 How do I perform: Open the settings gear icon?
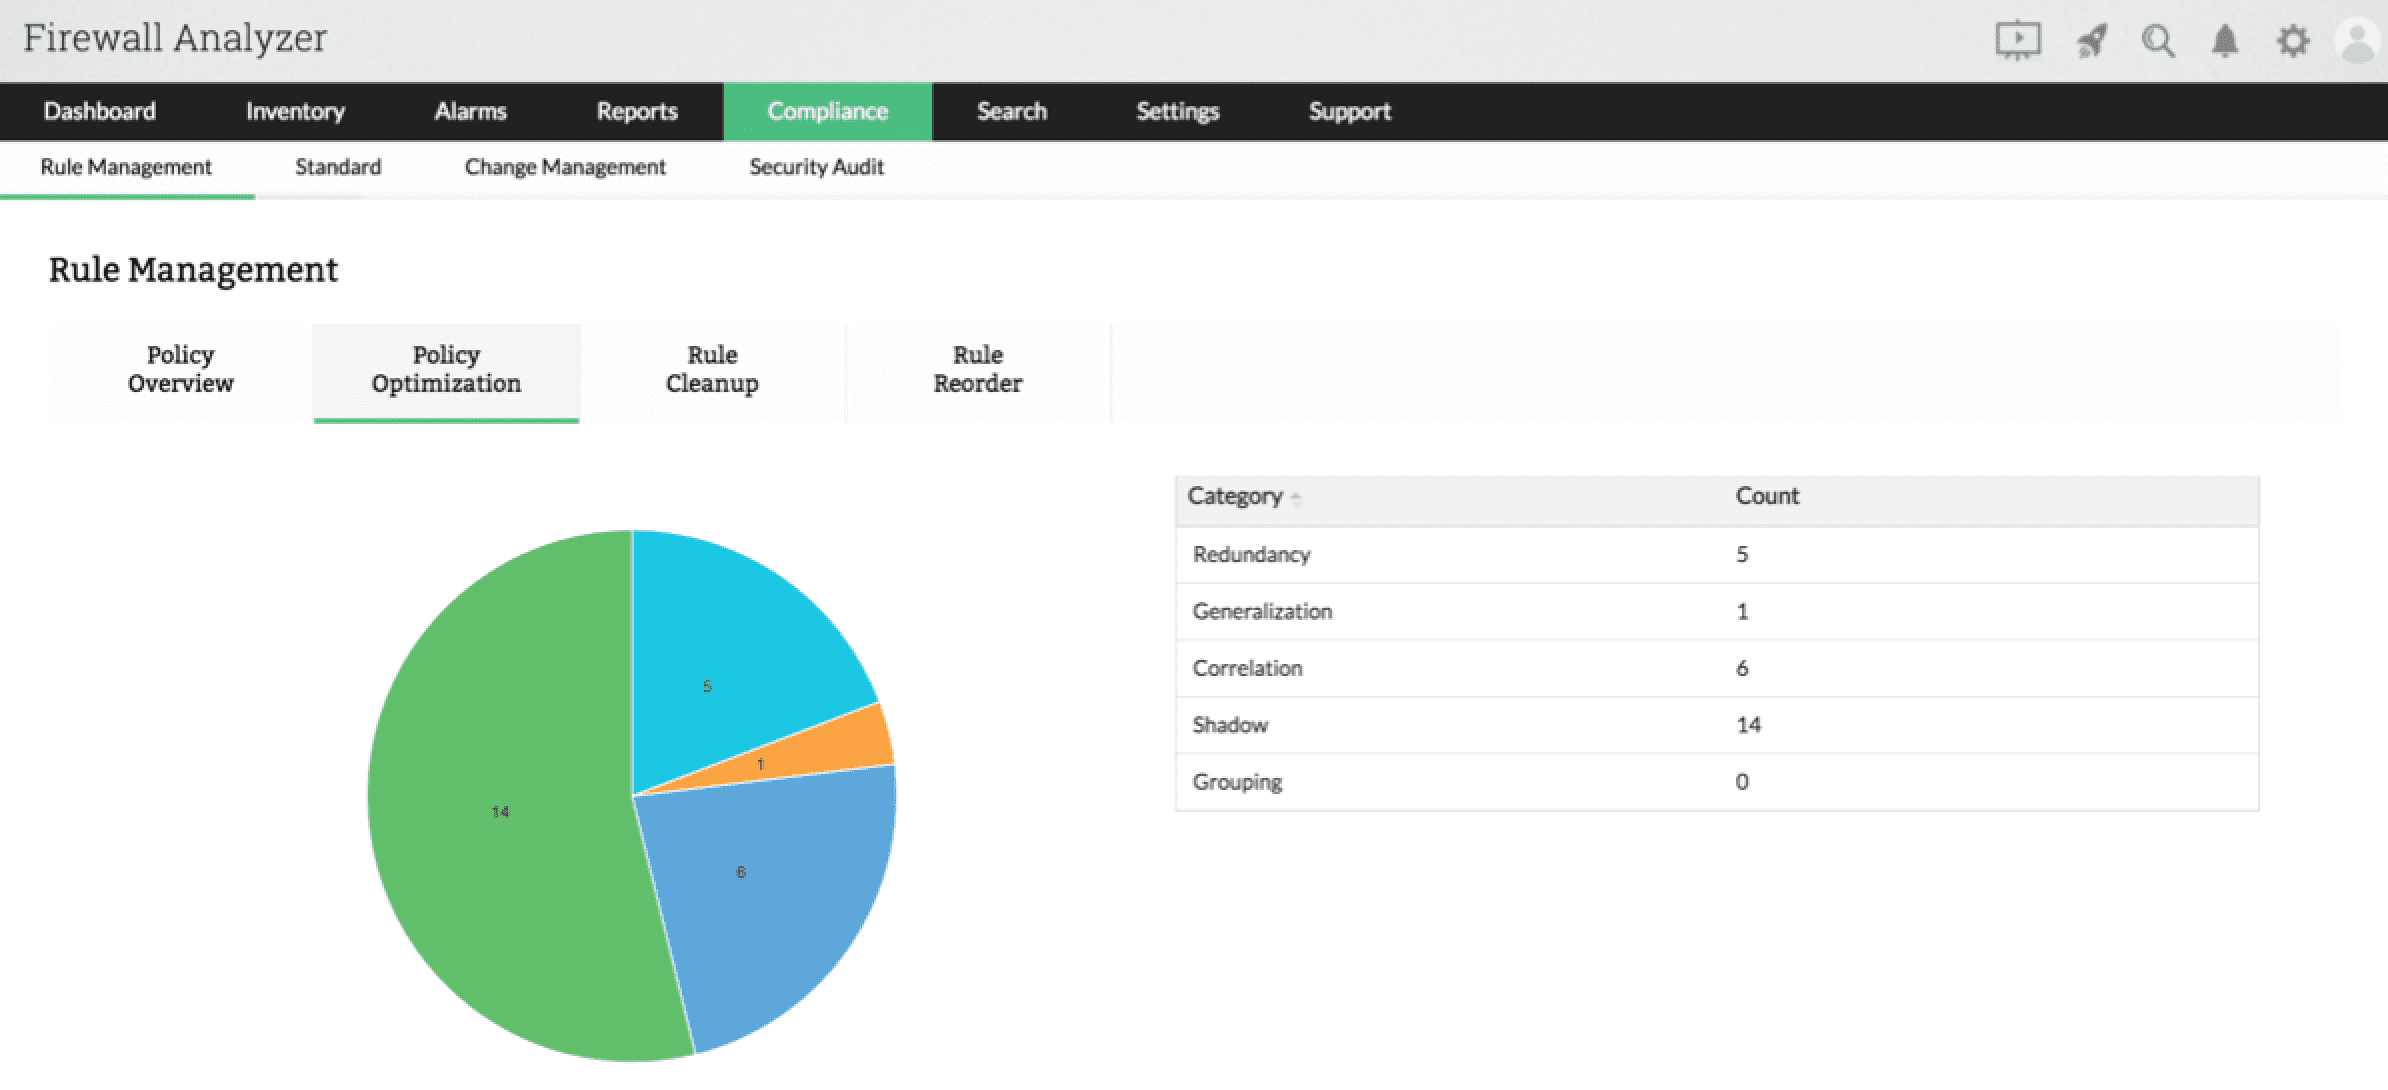pos(2292,41)
